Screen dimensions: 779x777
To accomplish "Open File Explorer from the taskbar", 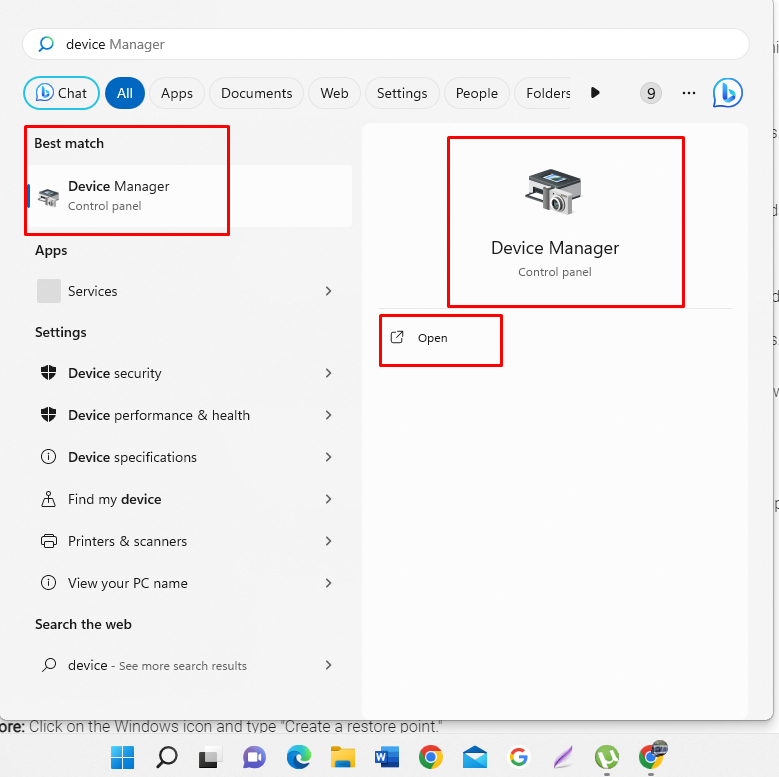I will point(343,757).
